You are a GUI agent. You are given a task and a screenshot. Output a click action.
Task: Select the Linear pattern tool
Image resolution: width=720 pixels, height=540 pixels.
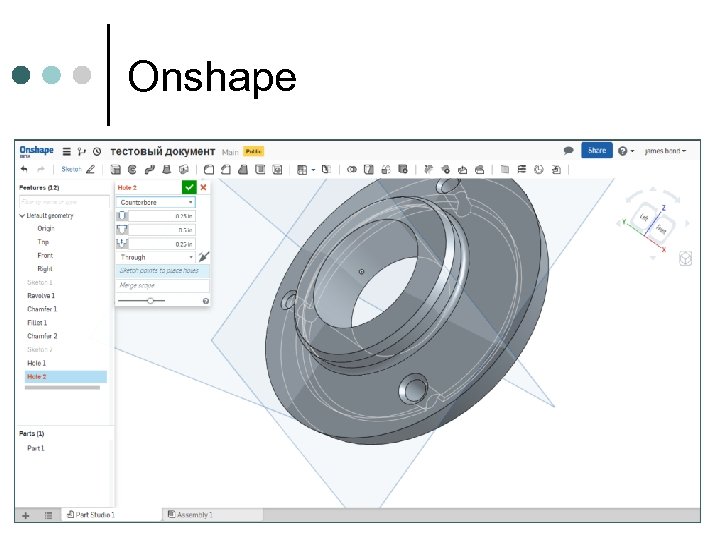coord(302,170)
